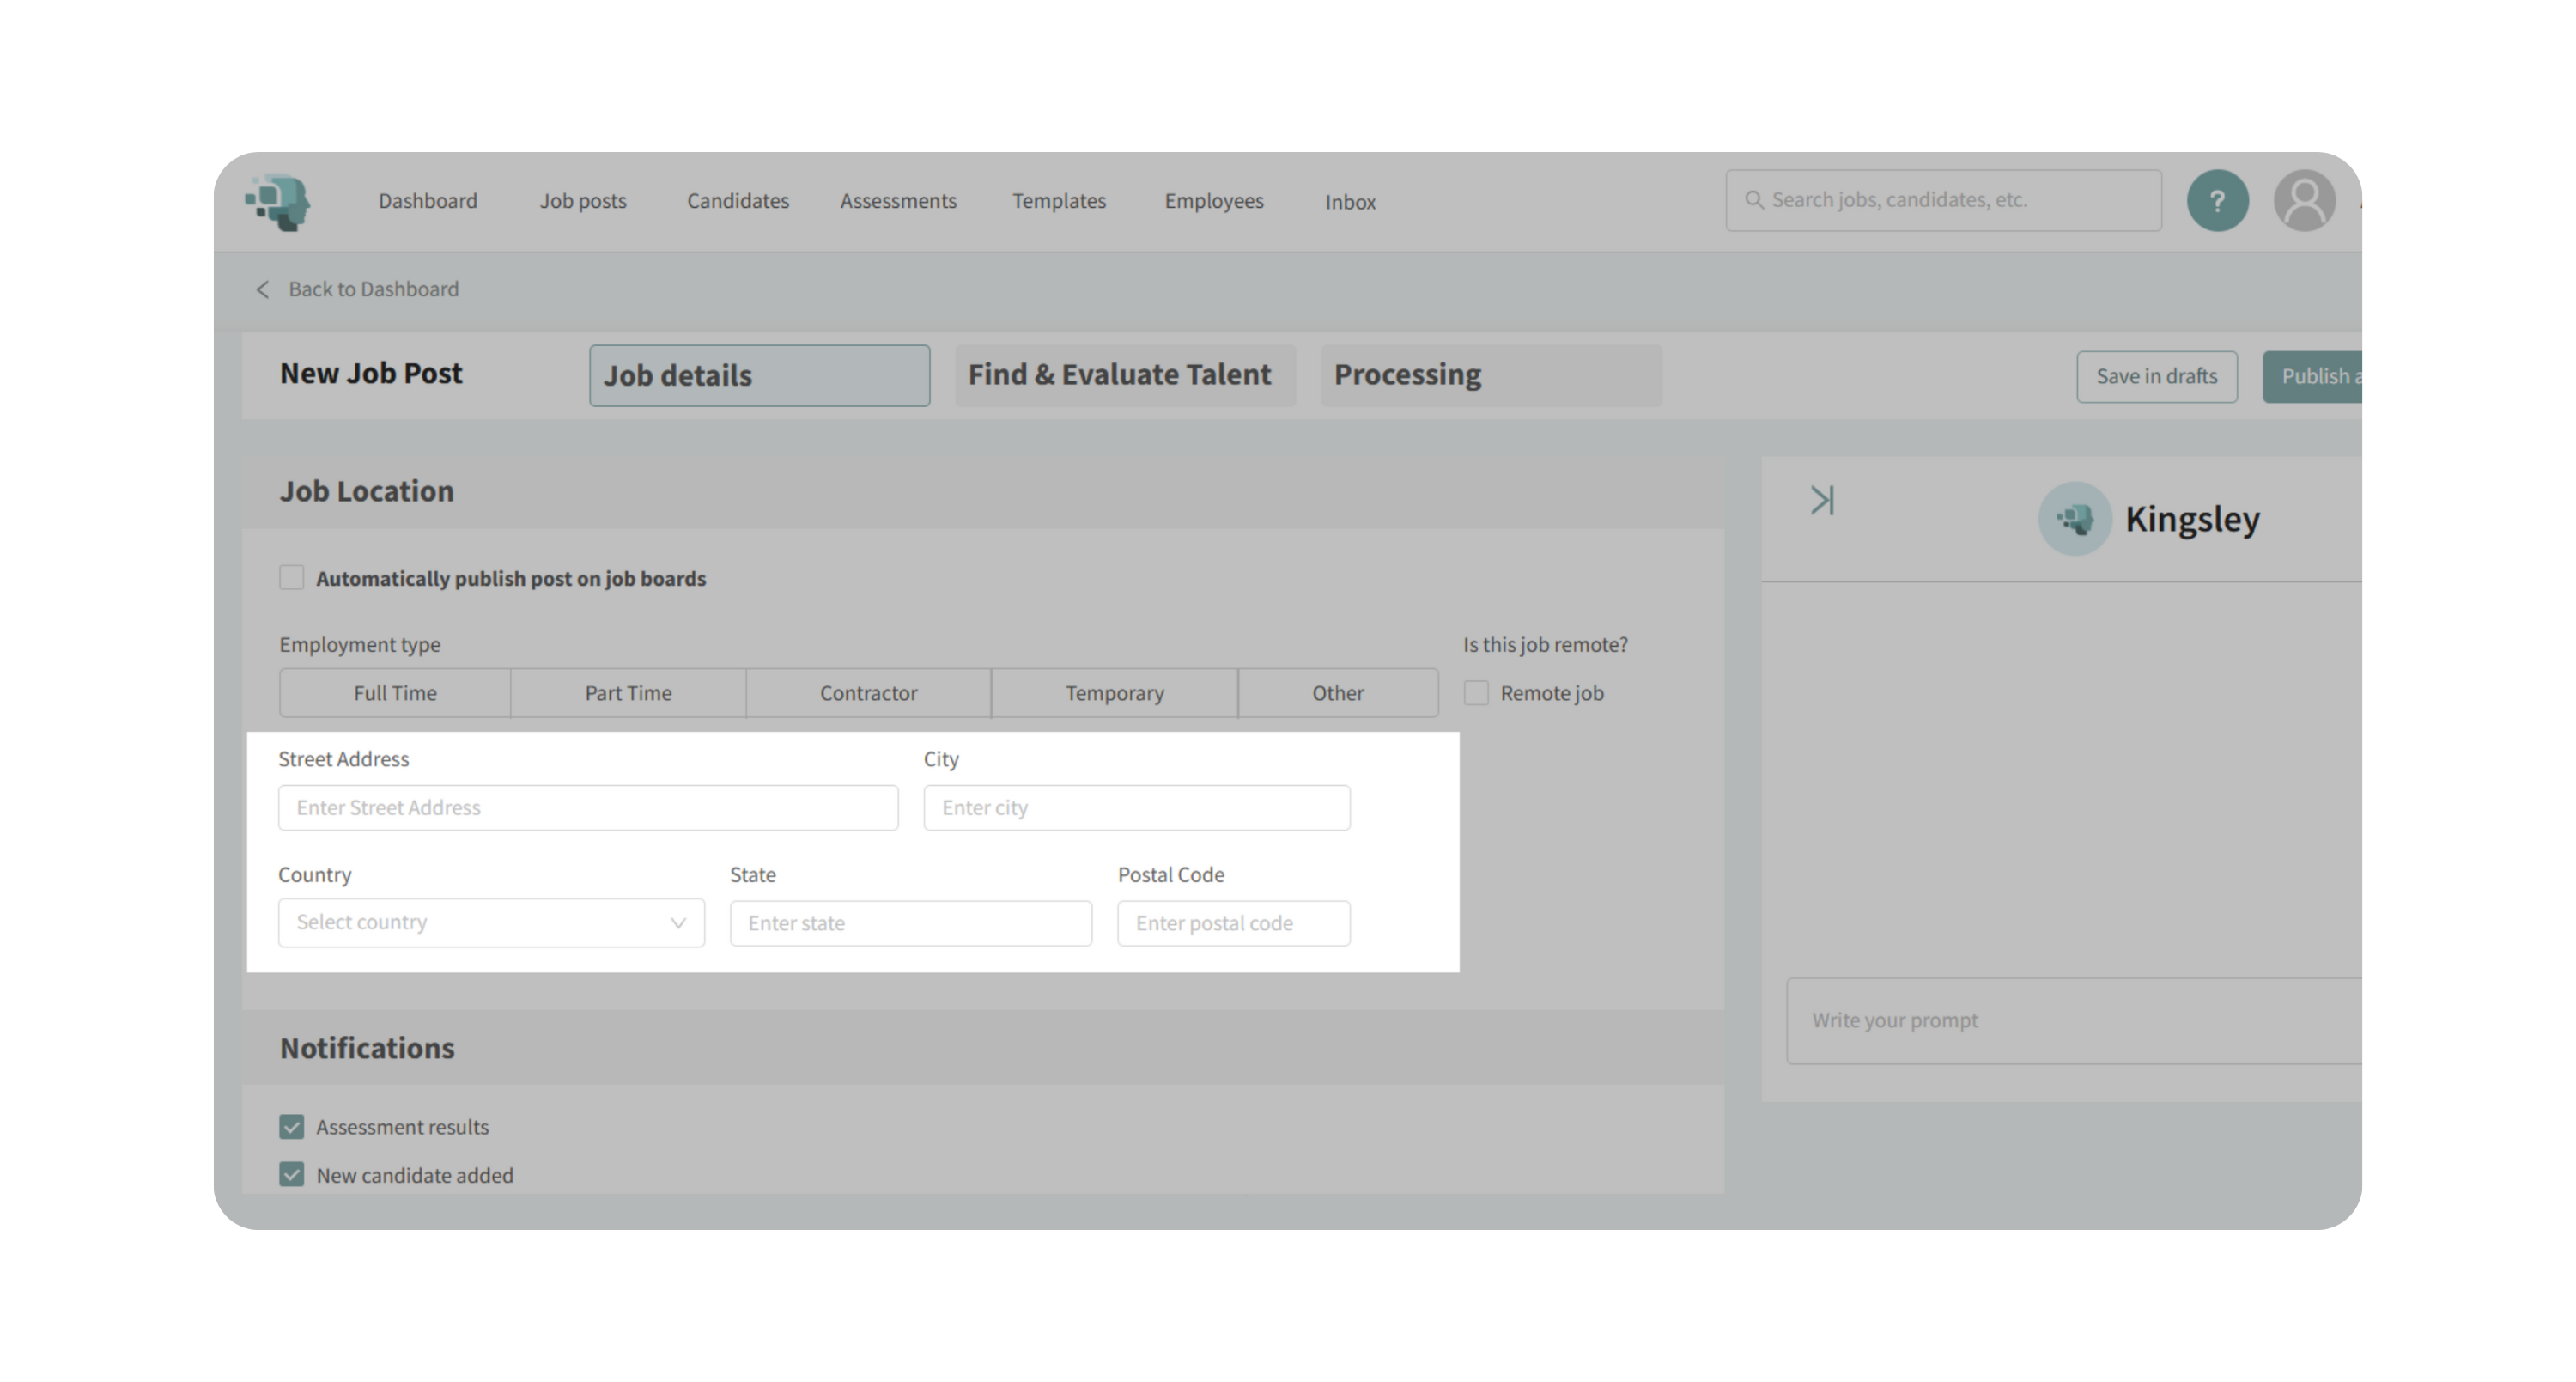Click Save in drafts button
The image size is (2576, 1382).
point(2156,376)
